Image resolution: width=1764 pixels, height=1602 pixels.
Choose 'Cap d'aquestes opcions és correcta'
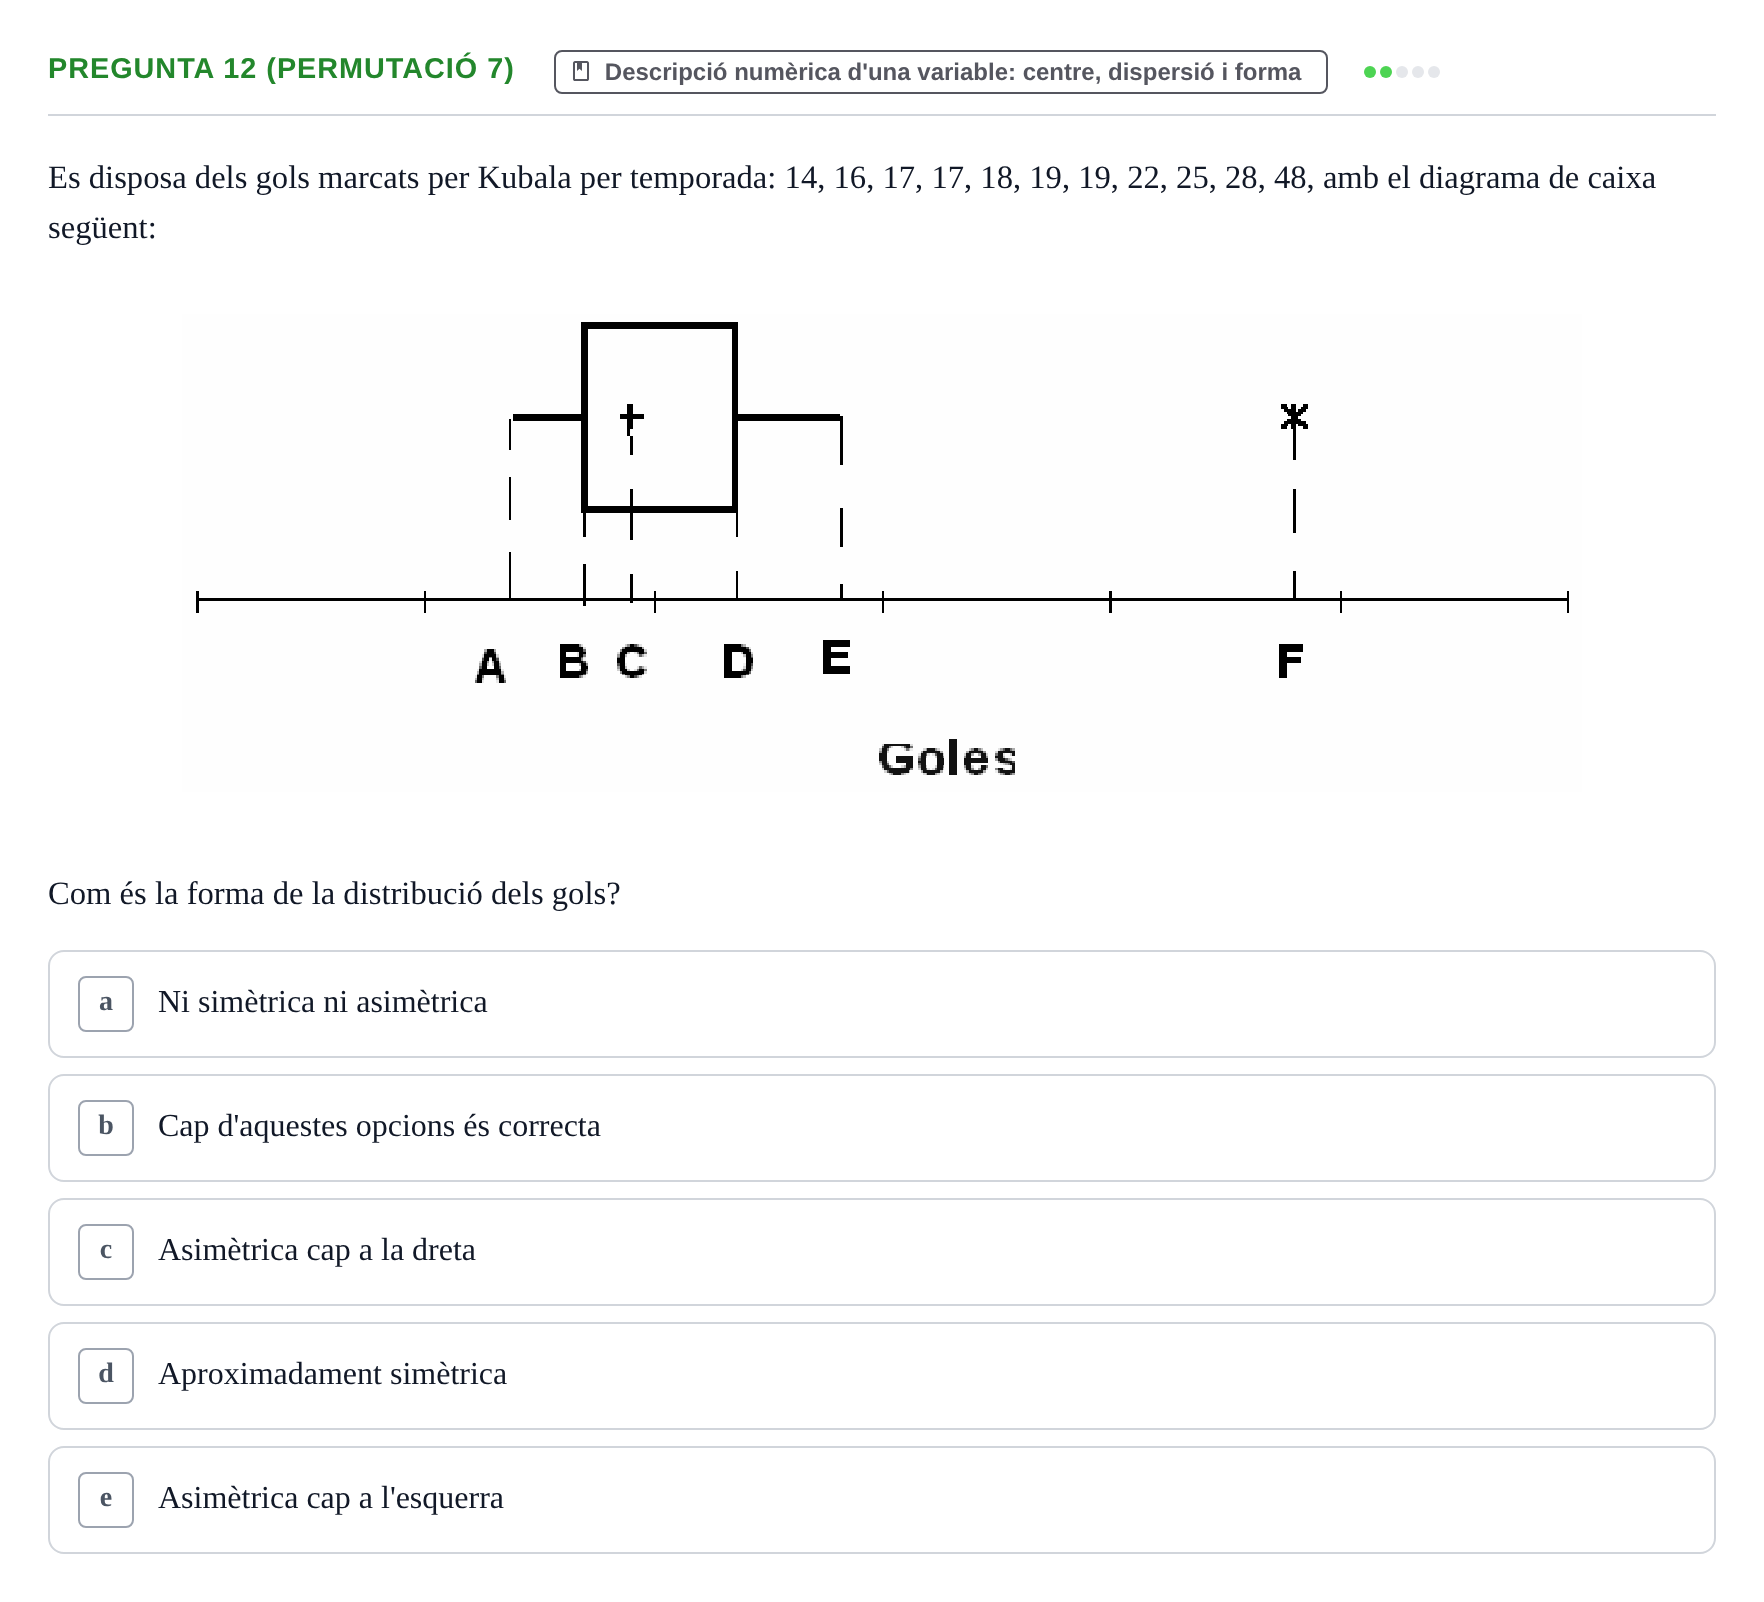(881, 1128)
